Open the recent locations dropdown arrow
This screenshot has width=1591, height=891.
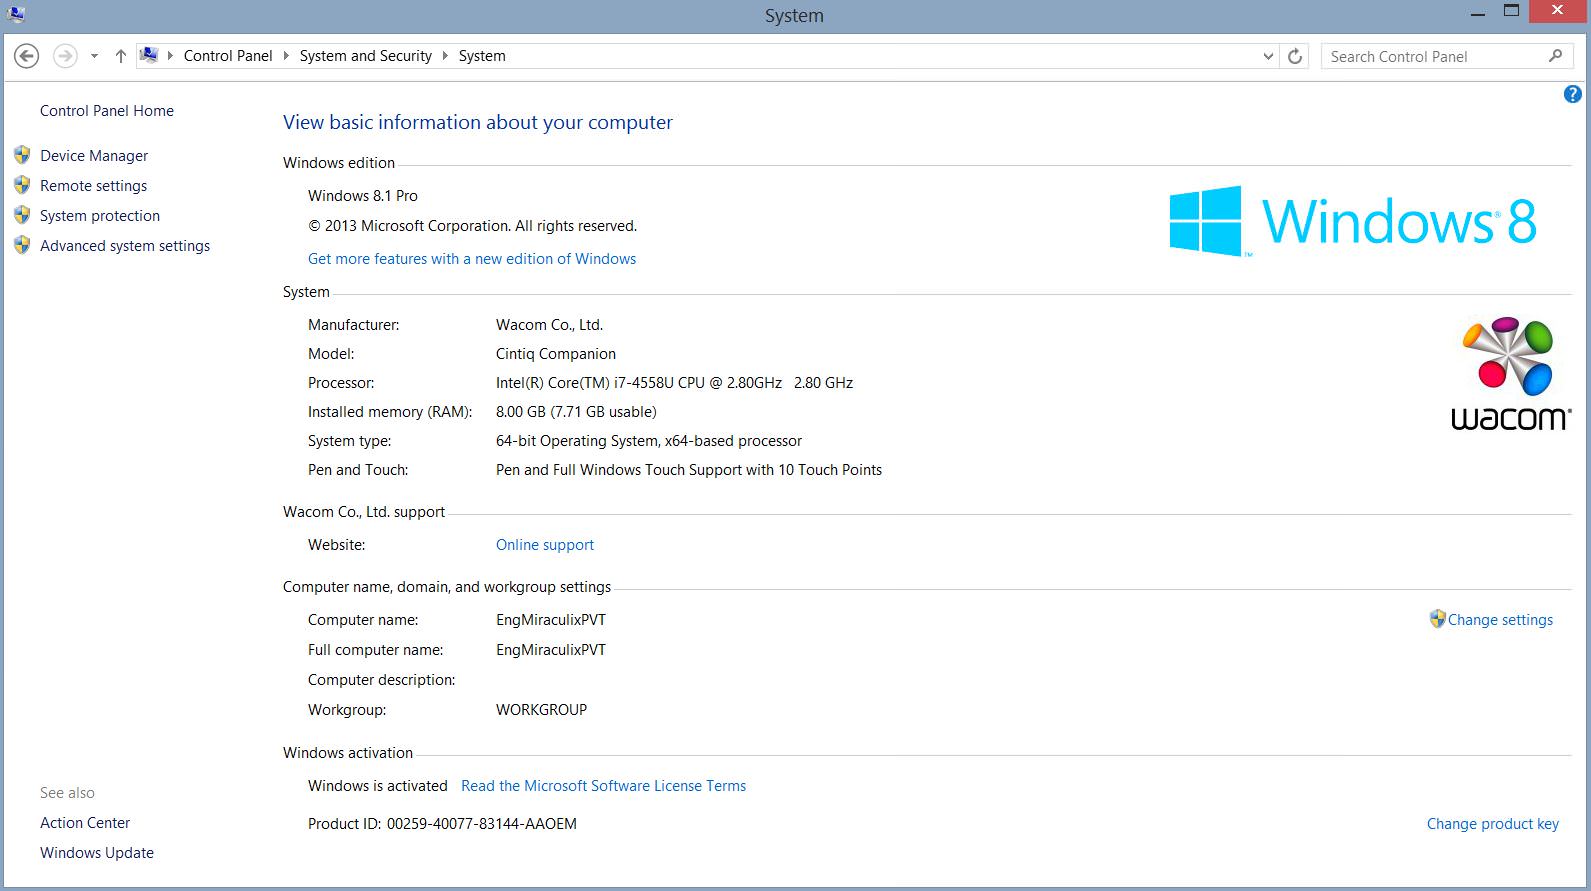tap(94, 56)
